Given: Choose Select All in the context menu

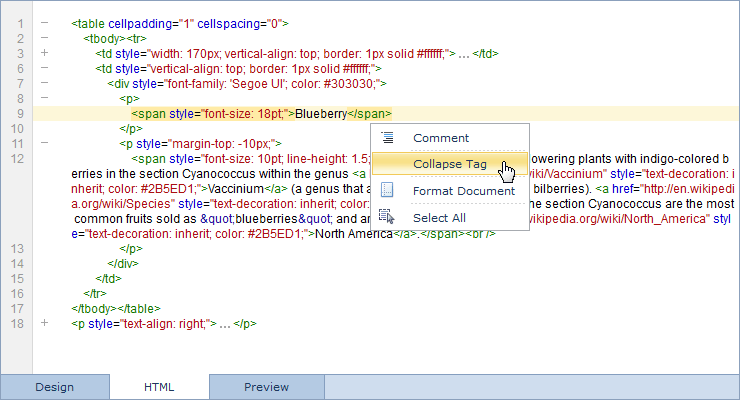Looking at the screenshot, I should (x=438, y=218).
